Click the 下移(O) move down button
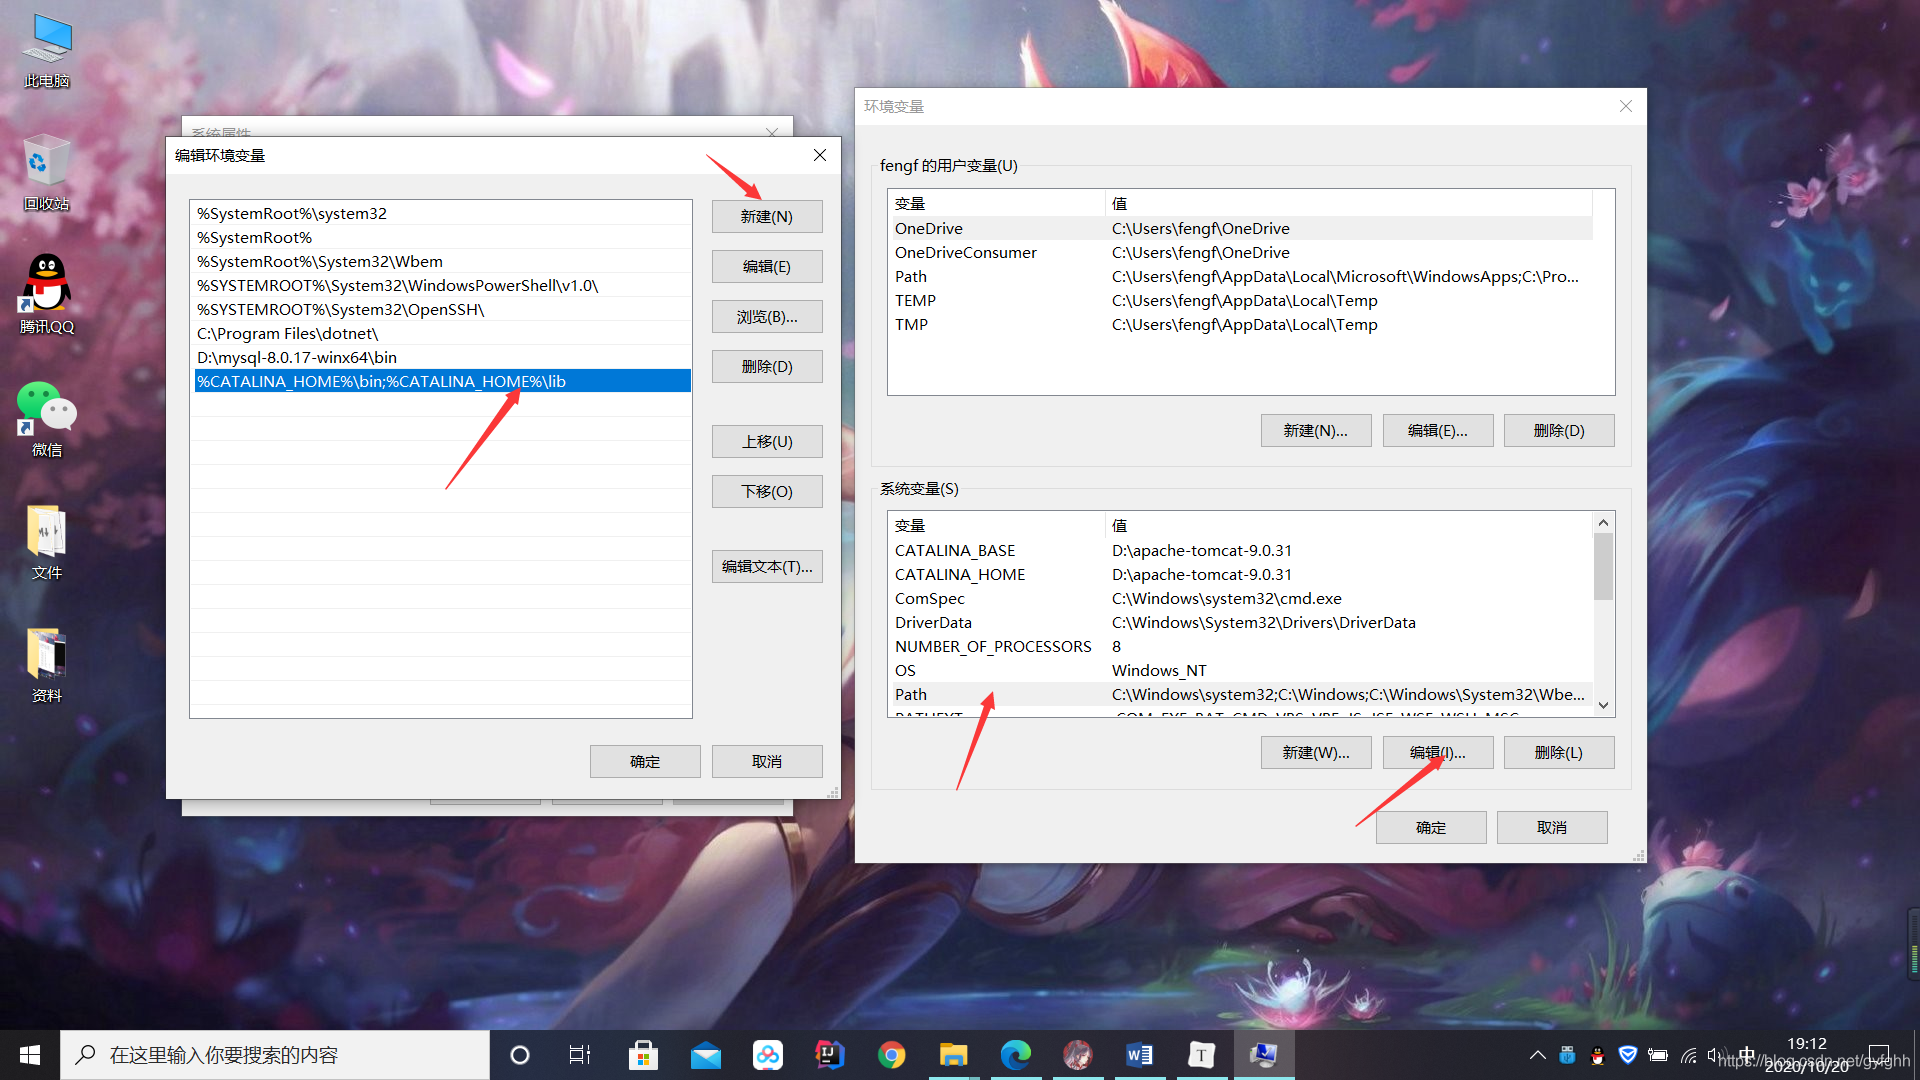This screenshot has height=1080, width=1920. click(767, 492)
